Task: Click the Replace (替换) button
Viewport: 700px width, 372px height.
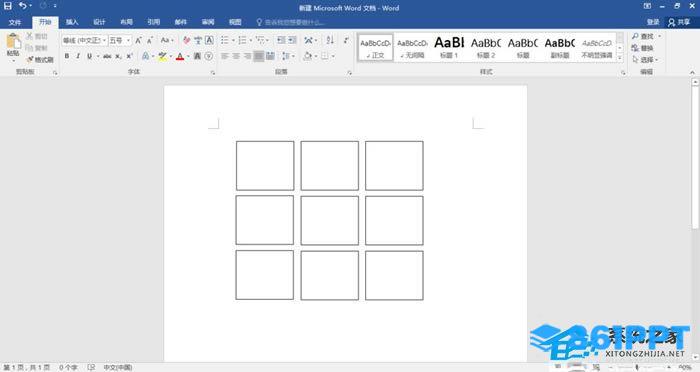Action: click(x=642, y=48)
